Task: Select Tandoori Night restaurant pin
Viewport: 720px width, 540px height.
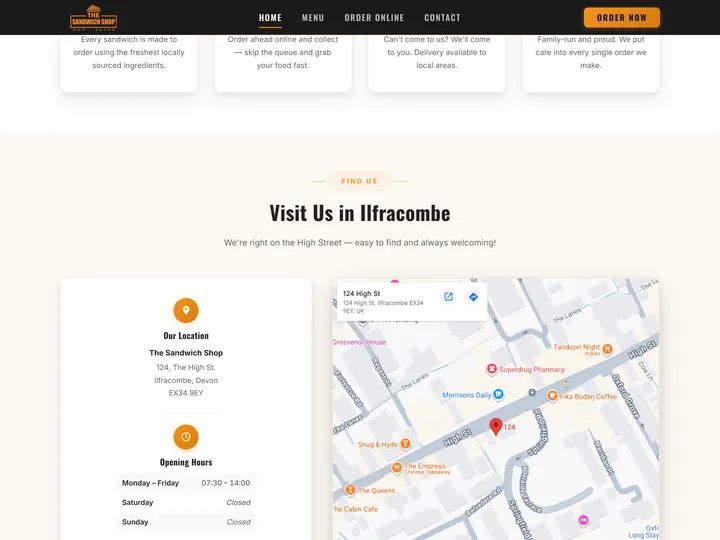Action: (x=608, y=349)
